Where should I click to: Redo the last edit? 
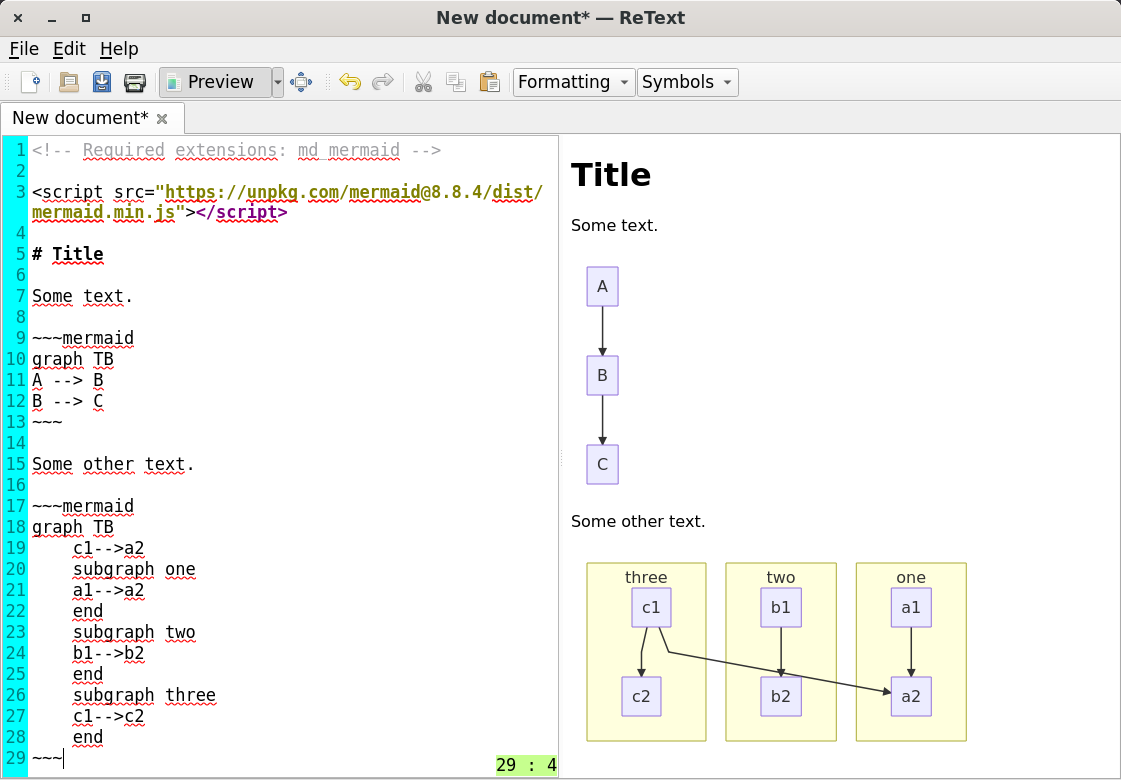383,82
